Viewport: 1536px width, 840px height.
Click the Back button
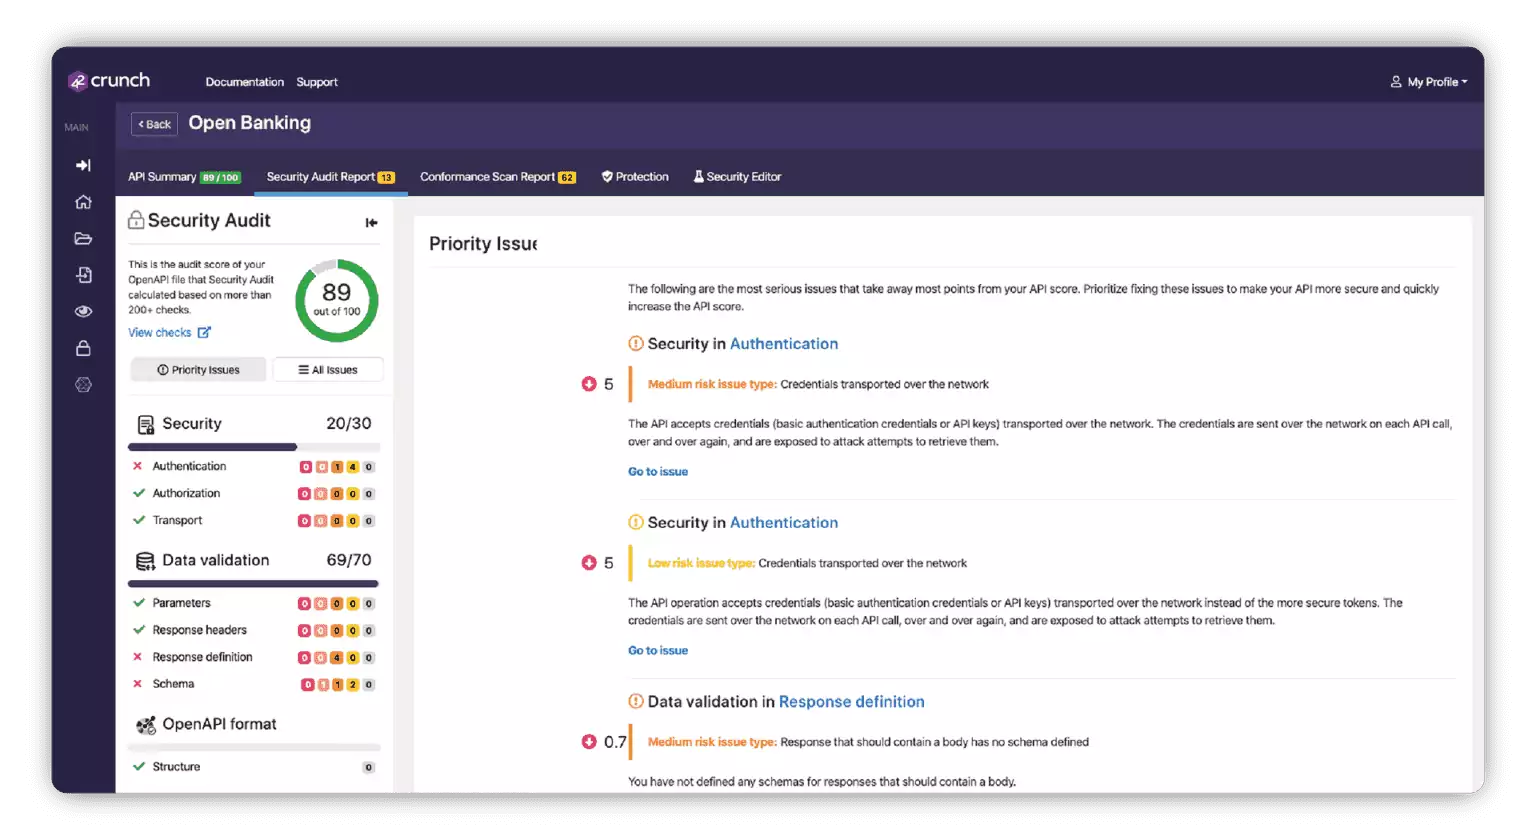[x=154, y=124]
